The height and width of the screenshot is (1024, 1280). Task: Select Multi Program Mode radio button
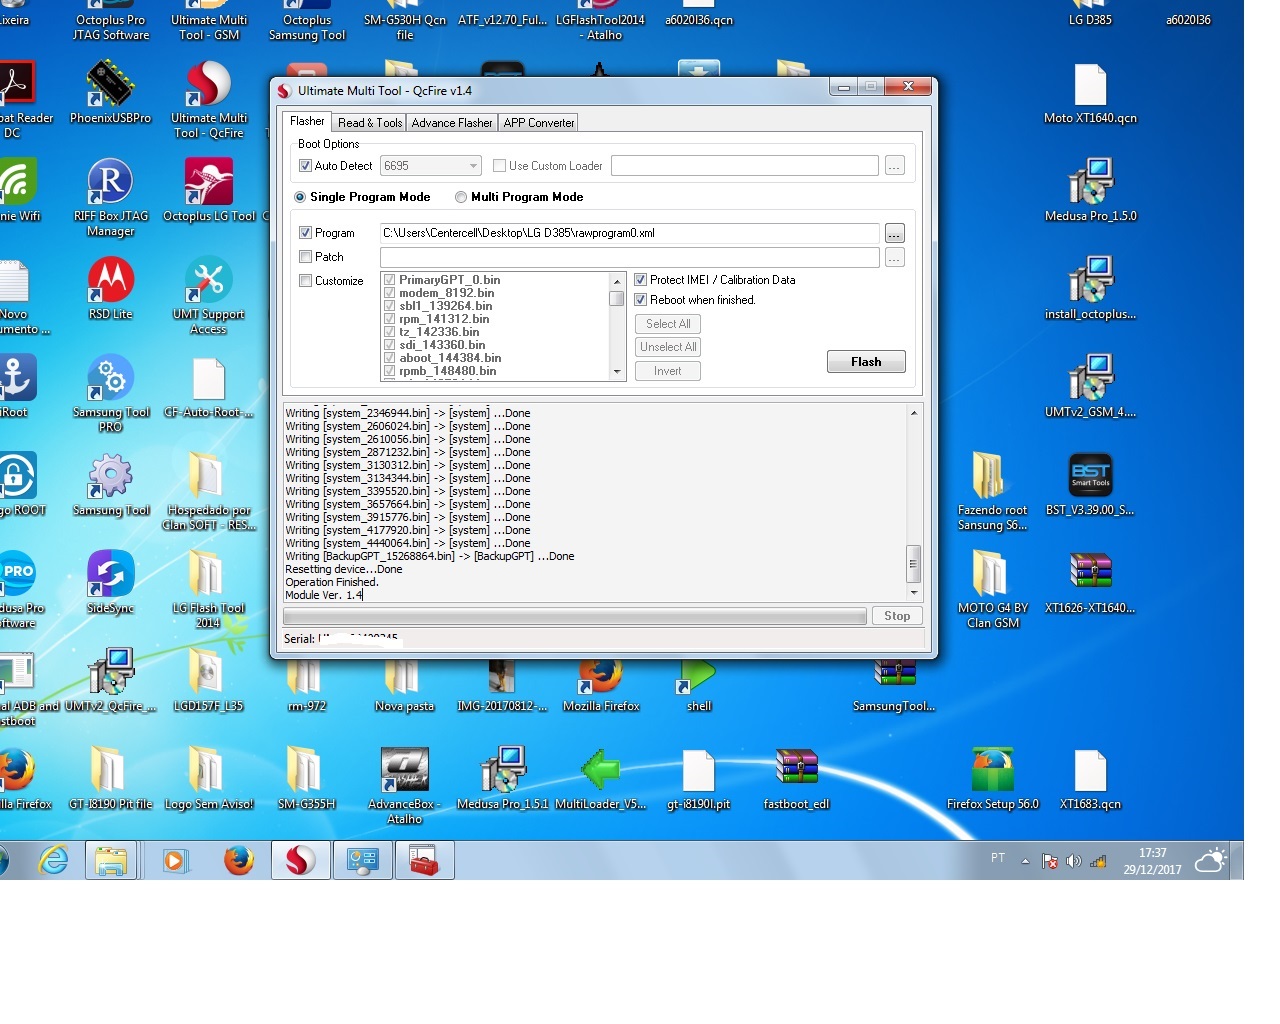click(x=461, y=197)
